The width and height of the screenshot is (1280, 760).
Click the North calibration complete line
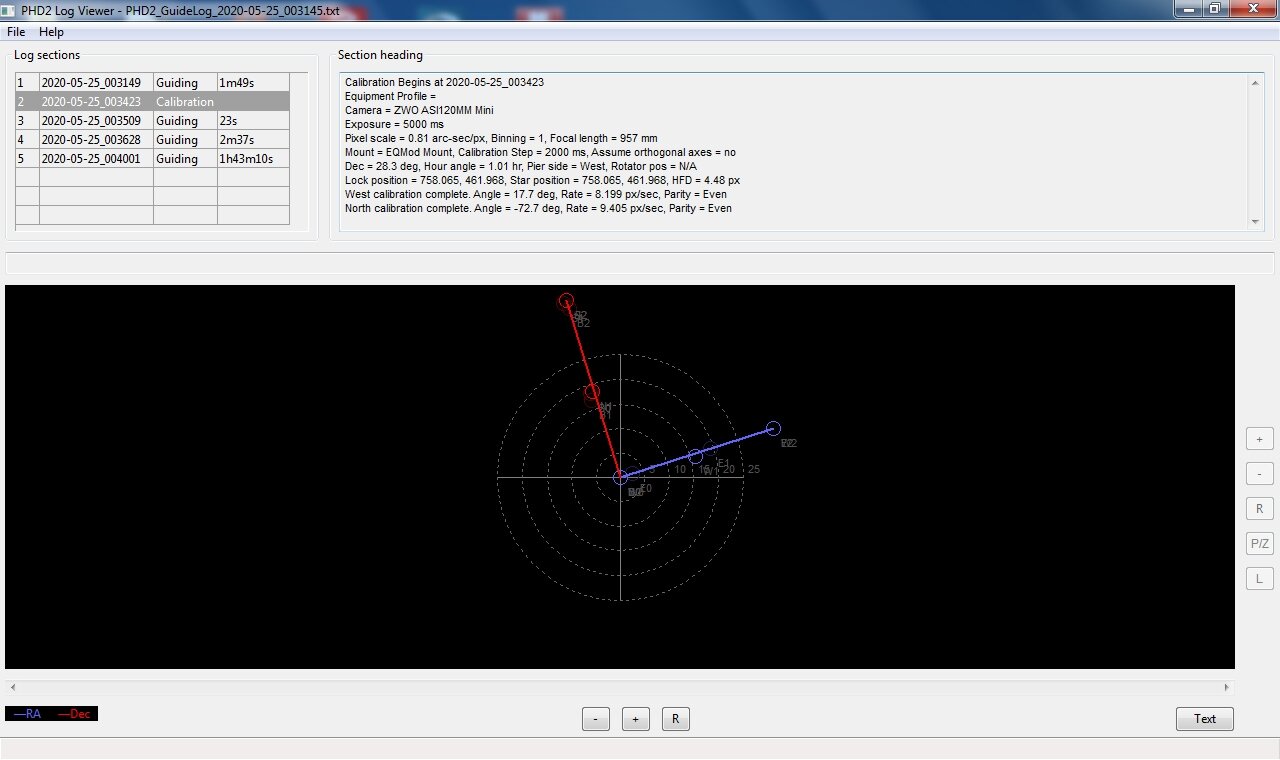coord(538,208)
